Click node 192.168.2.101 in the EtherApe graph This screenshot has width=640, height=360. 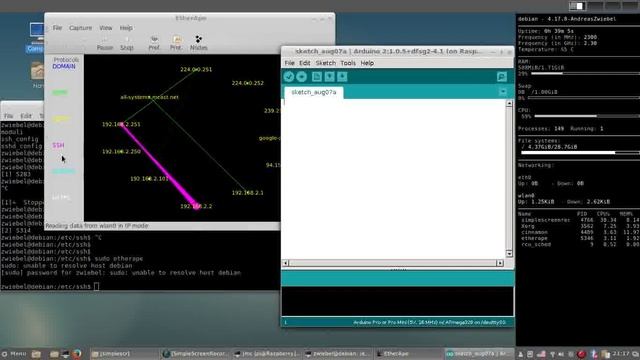click(149, 179)
